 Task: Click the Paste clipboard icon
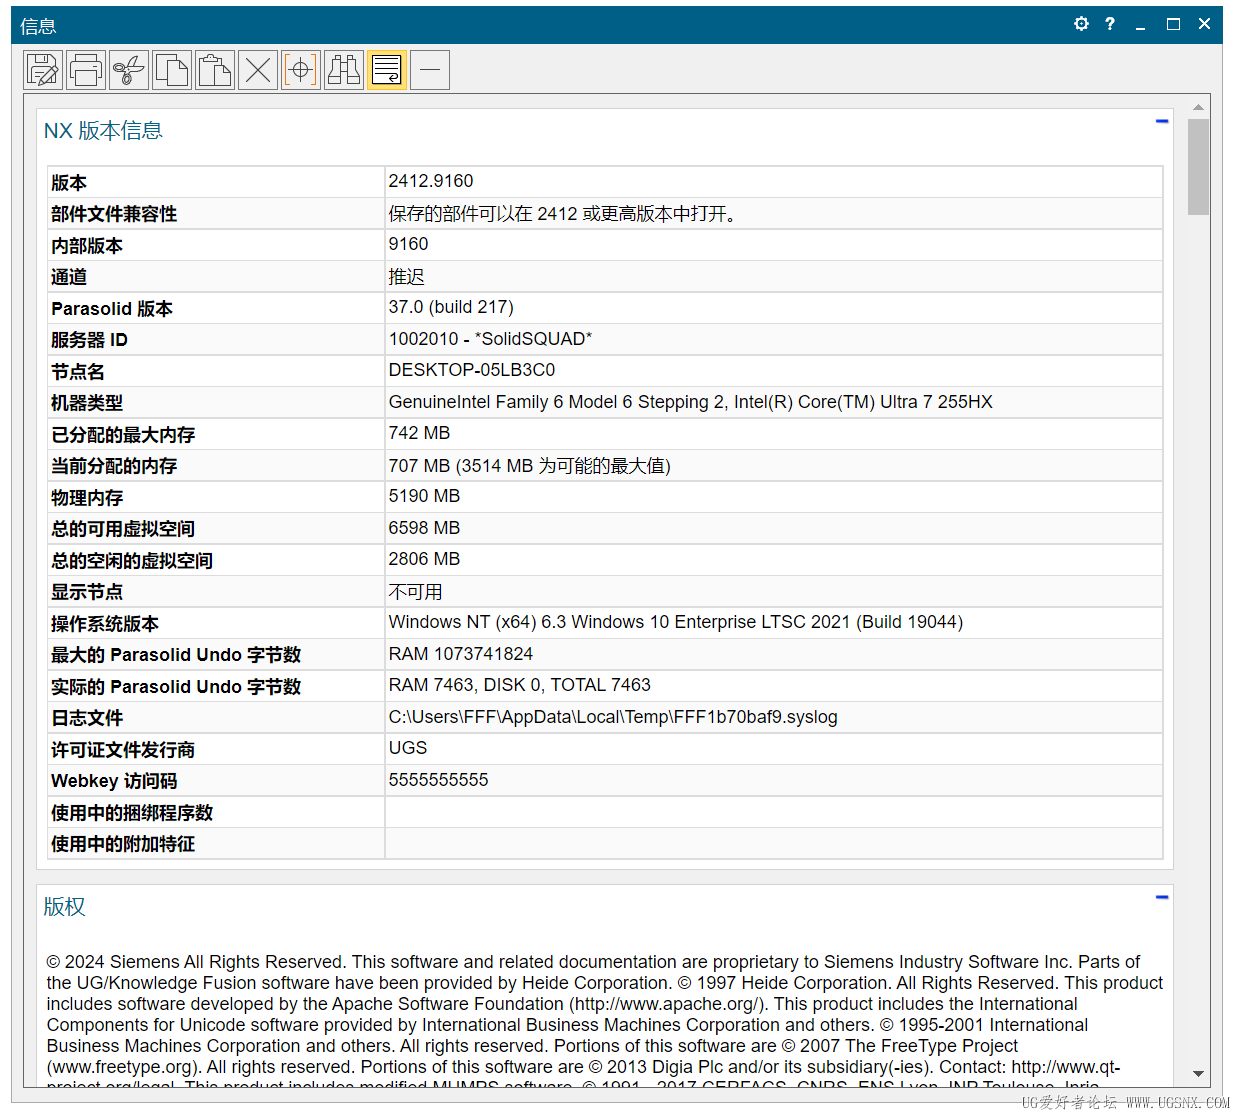click(x=215, y=70)
